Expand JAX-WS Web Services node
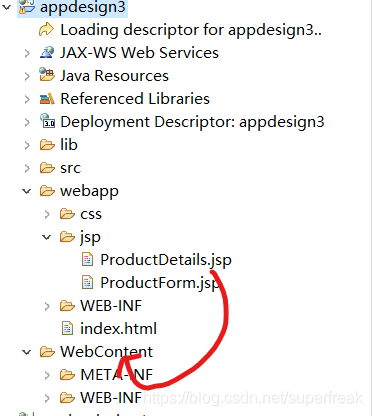 coord(27,53)
